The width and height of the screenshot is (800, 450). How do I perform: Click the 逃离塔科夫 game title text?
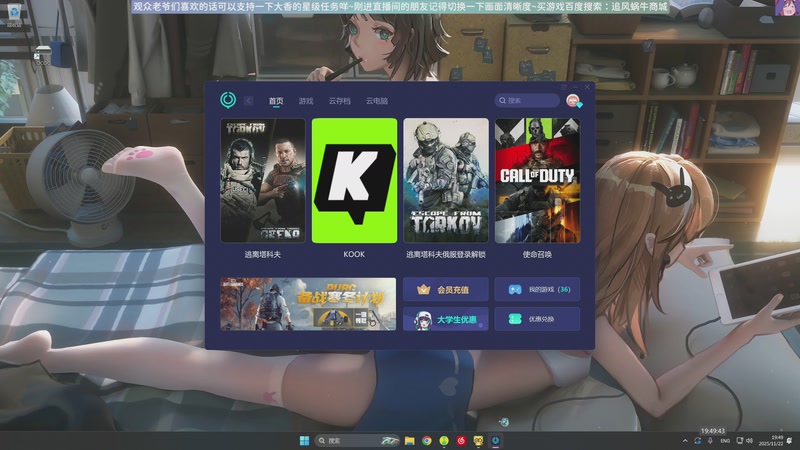263,254
